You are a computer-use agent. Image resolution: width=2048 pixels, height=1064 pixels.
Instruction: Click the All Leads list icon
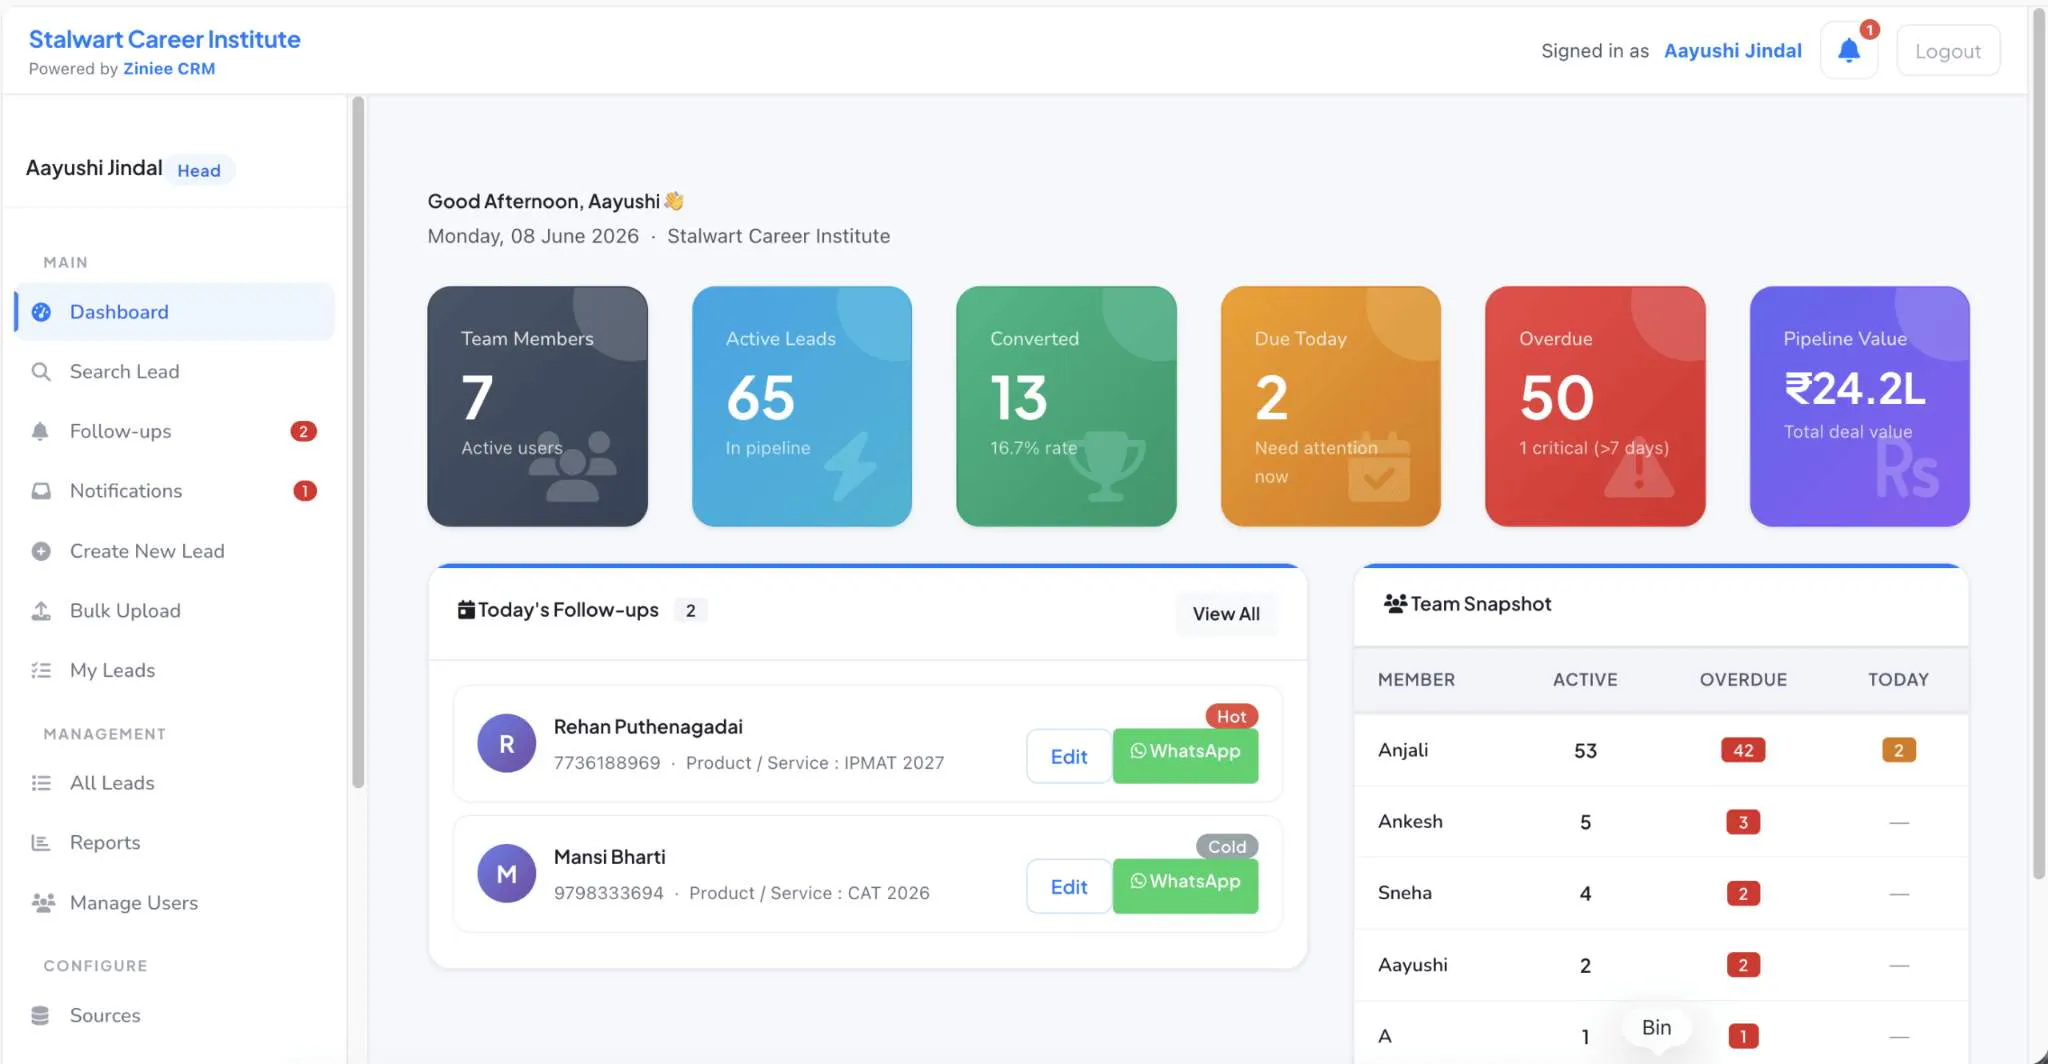[x=41, y=783]
